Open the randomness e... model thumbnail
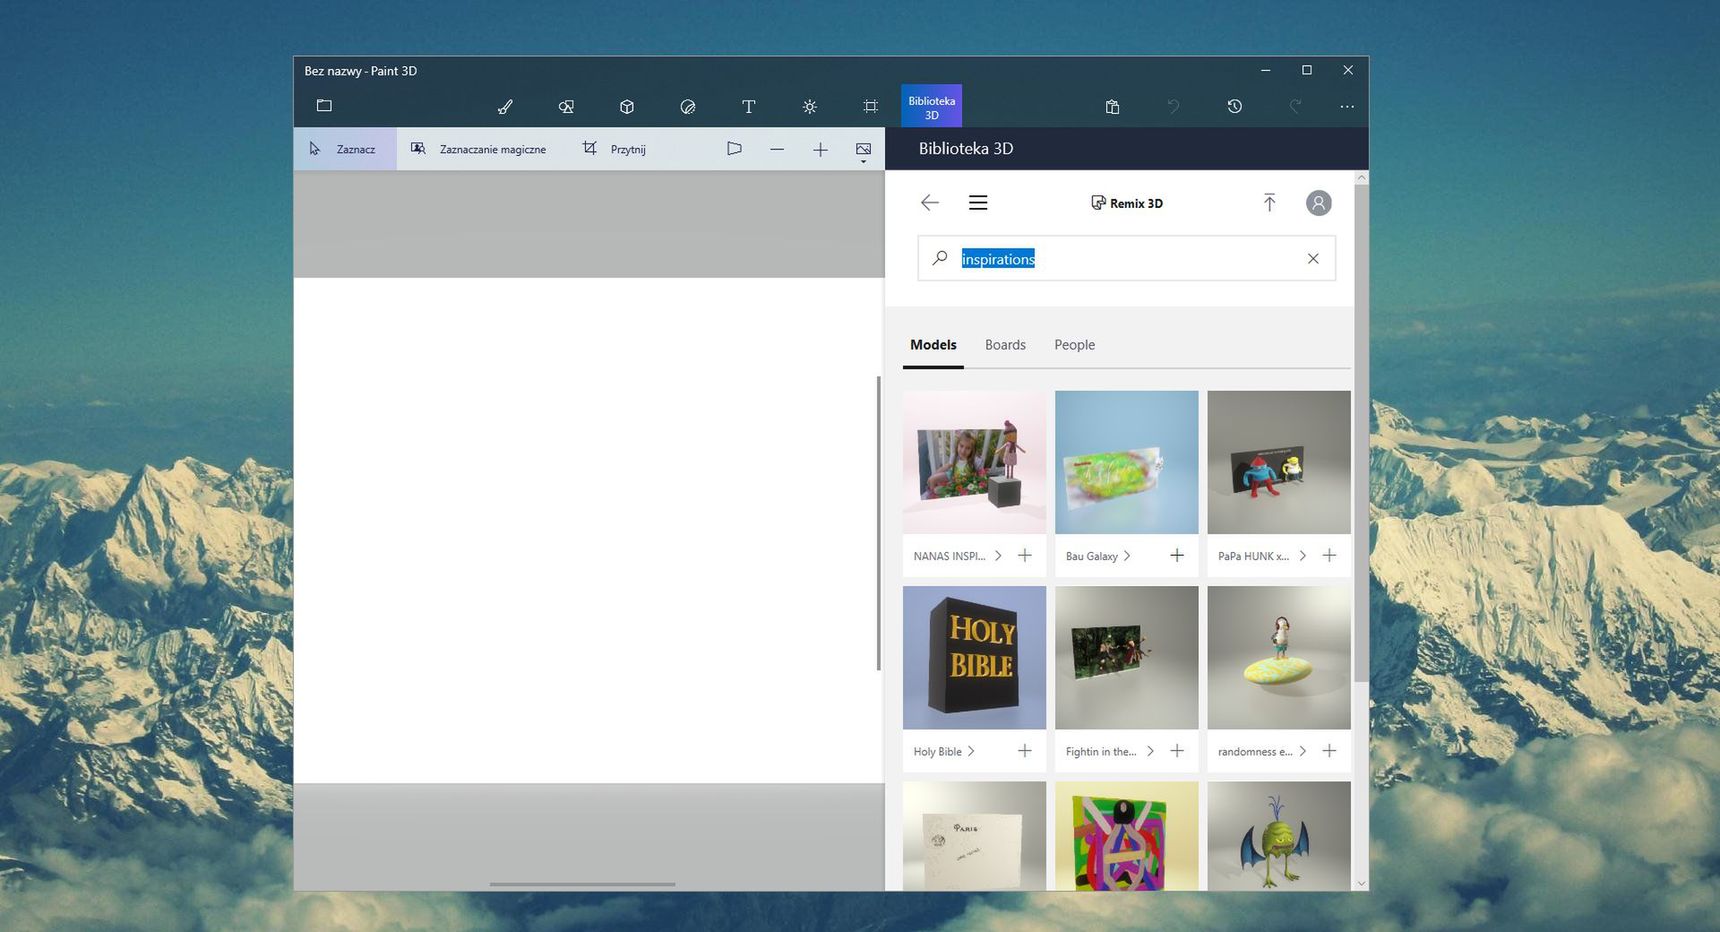The height and width of the screenshot is (932, 1720). tap(1279, 657)
